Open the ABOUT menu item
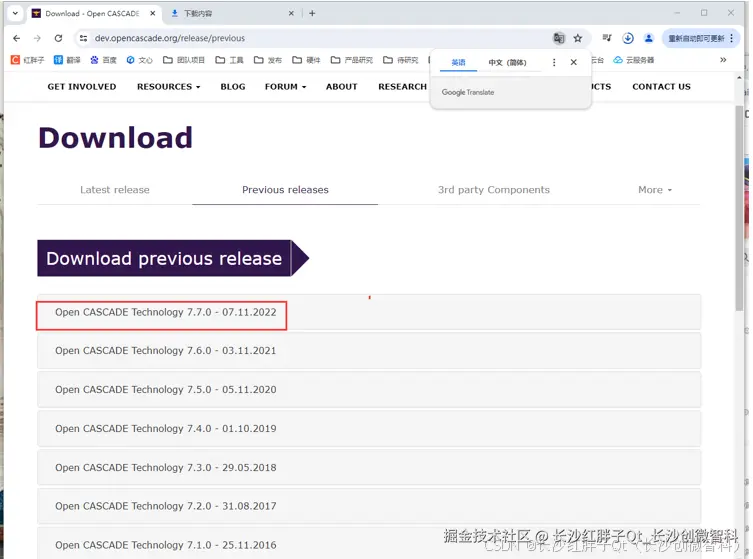753x559 pixels. click(x=341, y=86)
